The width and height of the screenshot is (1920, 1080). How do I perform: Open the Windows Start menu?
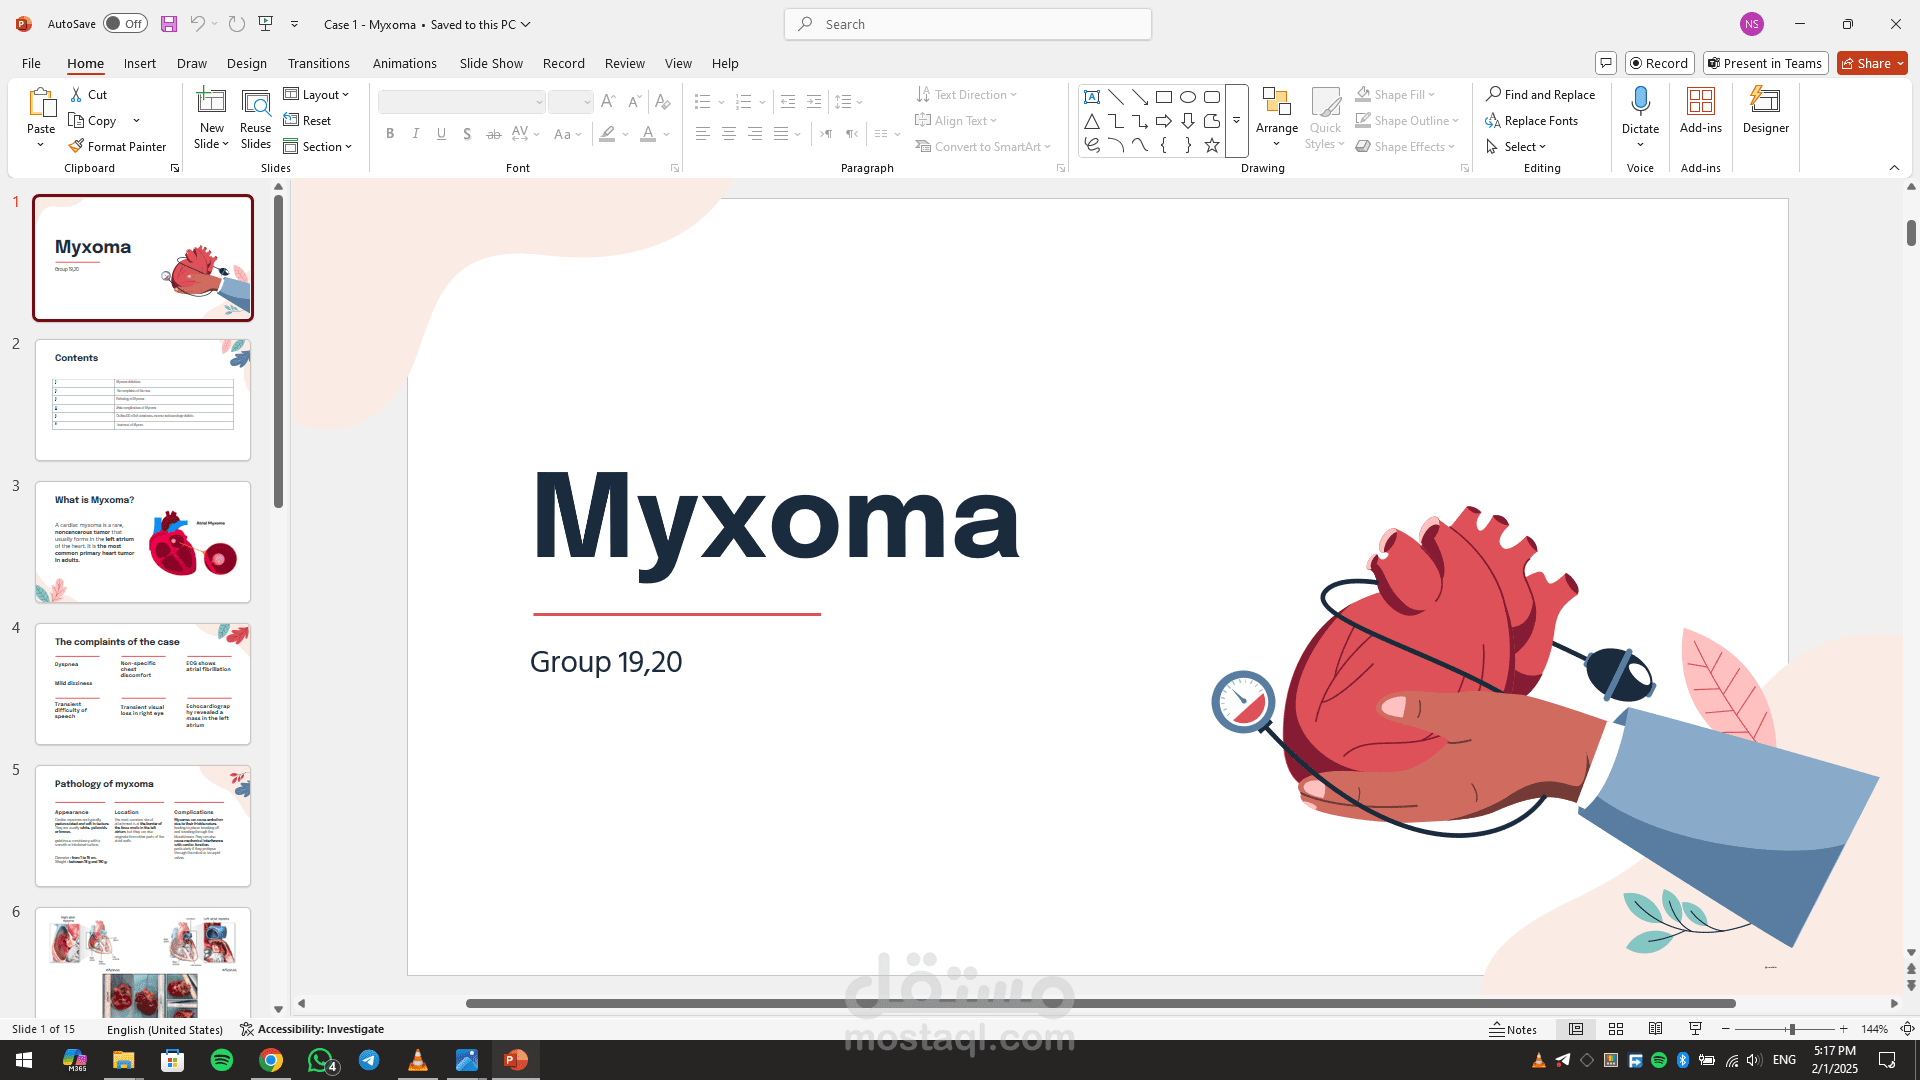pyautogui.click(x=24, y=1060)
